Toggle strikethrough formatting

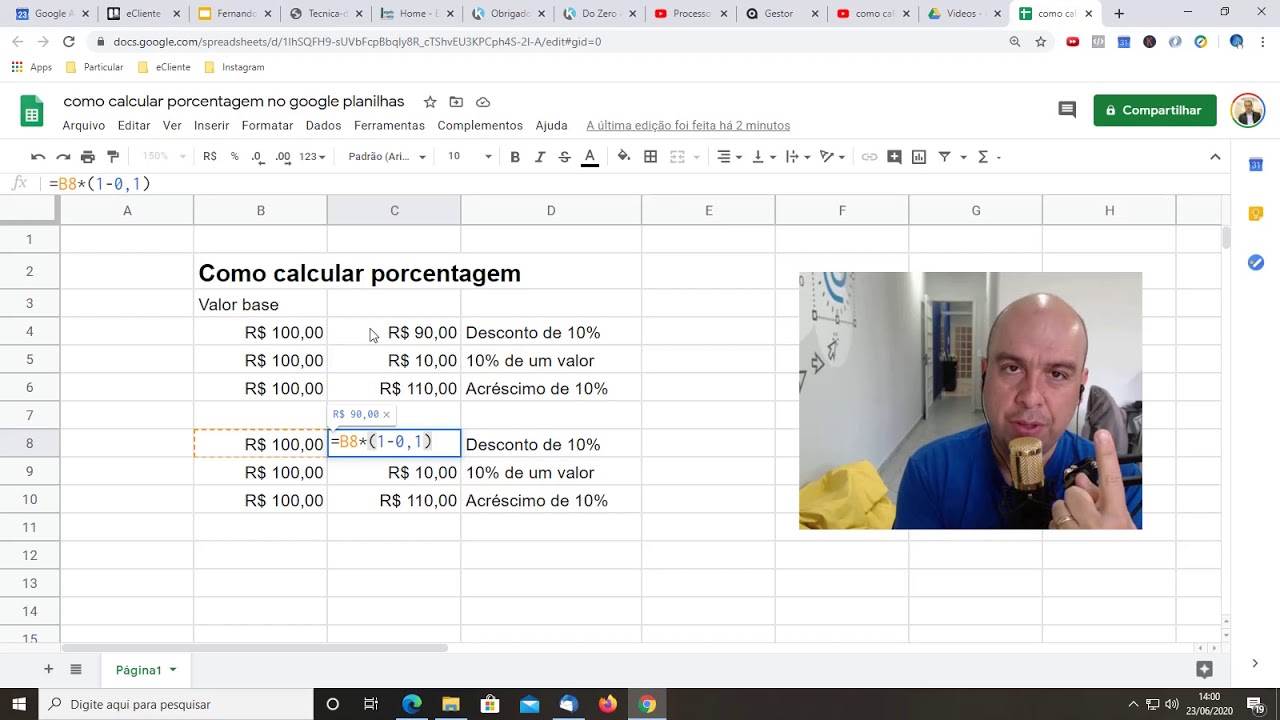coord(564,157)
